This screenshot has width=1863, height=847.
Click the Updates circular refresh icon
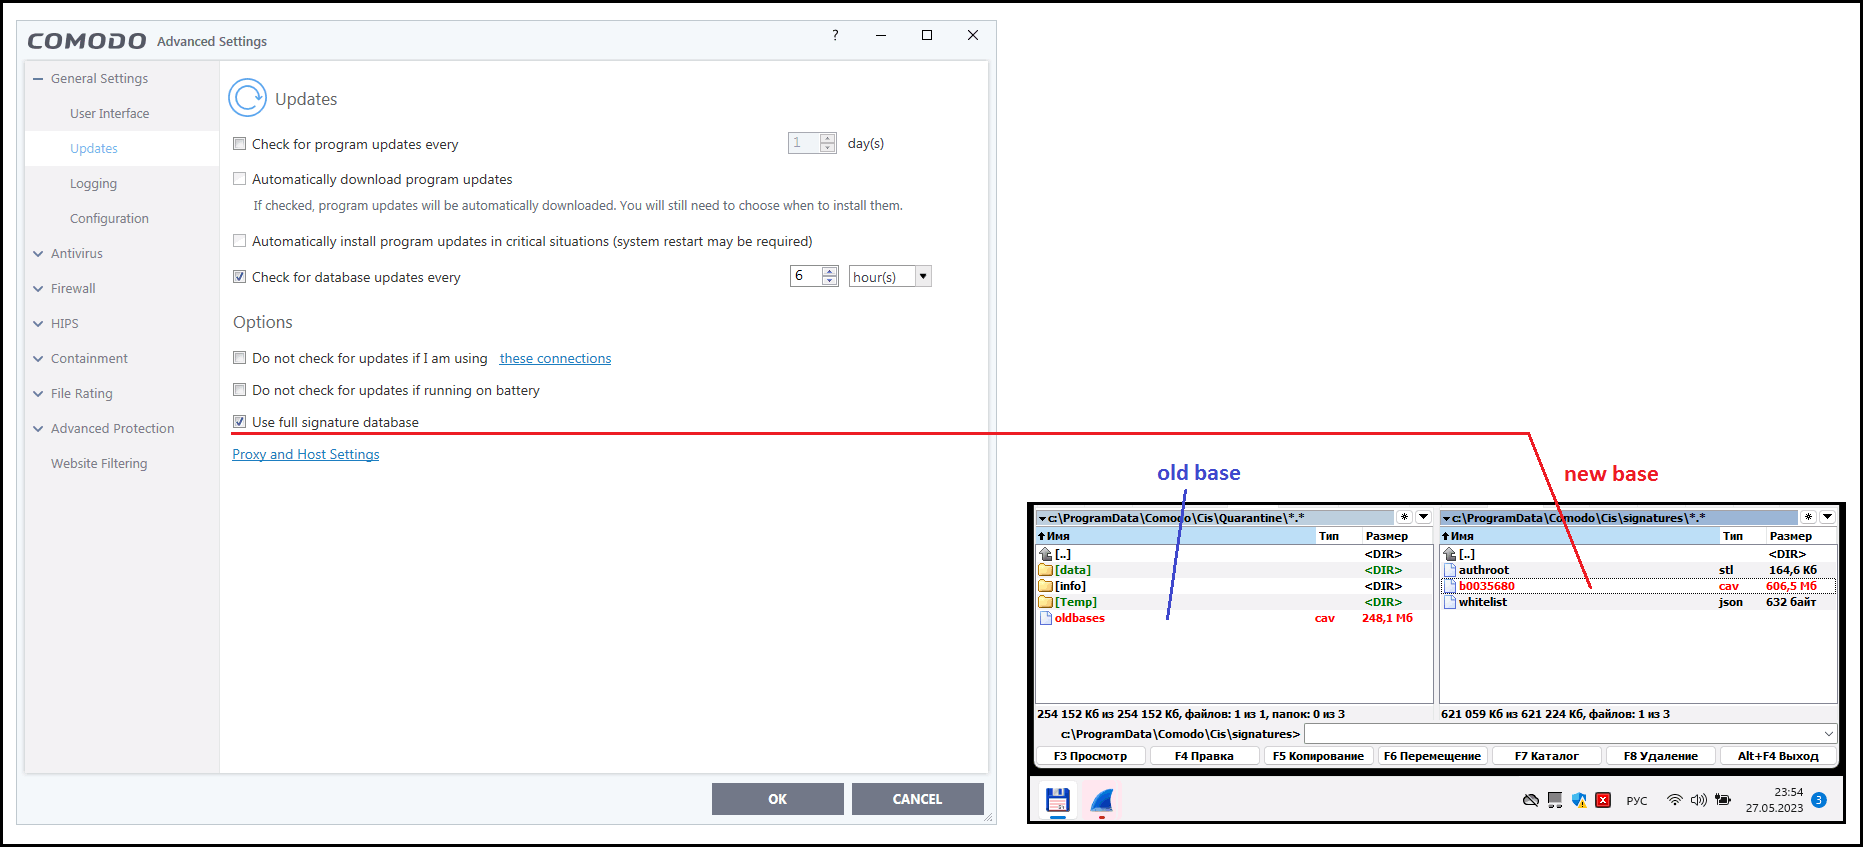pyautogui.click(x=248, y=98)
